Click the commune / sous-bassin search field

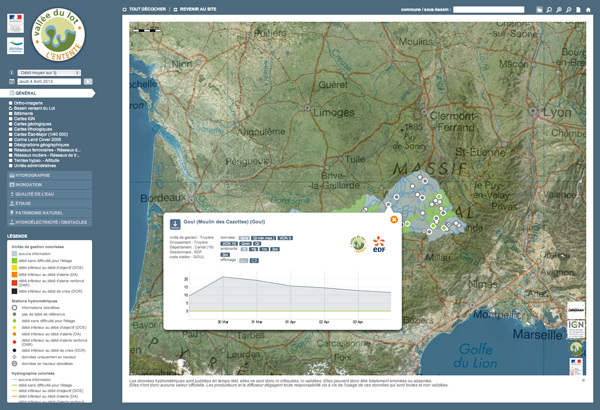coord(489,10)
